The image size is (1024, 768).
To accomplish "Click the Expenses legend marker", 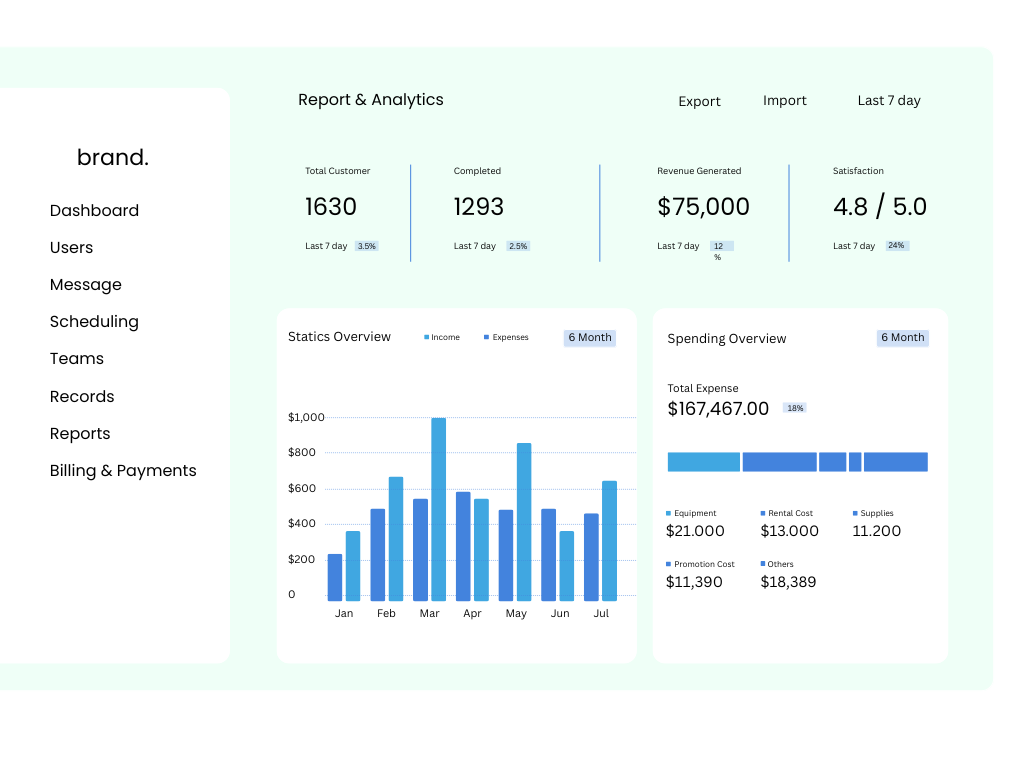I will click(x=487, y=338).
